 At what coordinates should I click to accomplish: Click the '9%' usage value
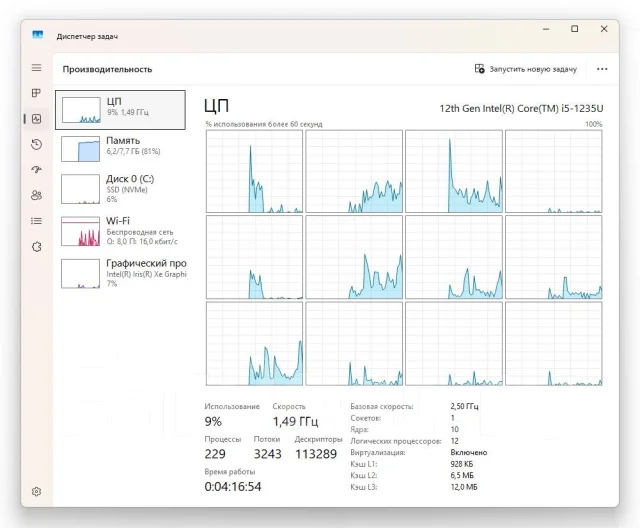[x=213, y=422]
